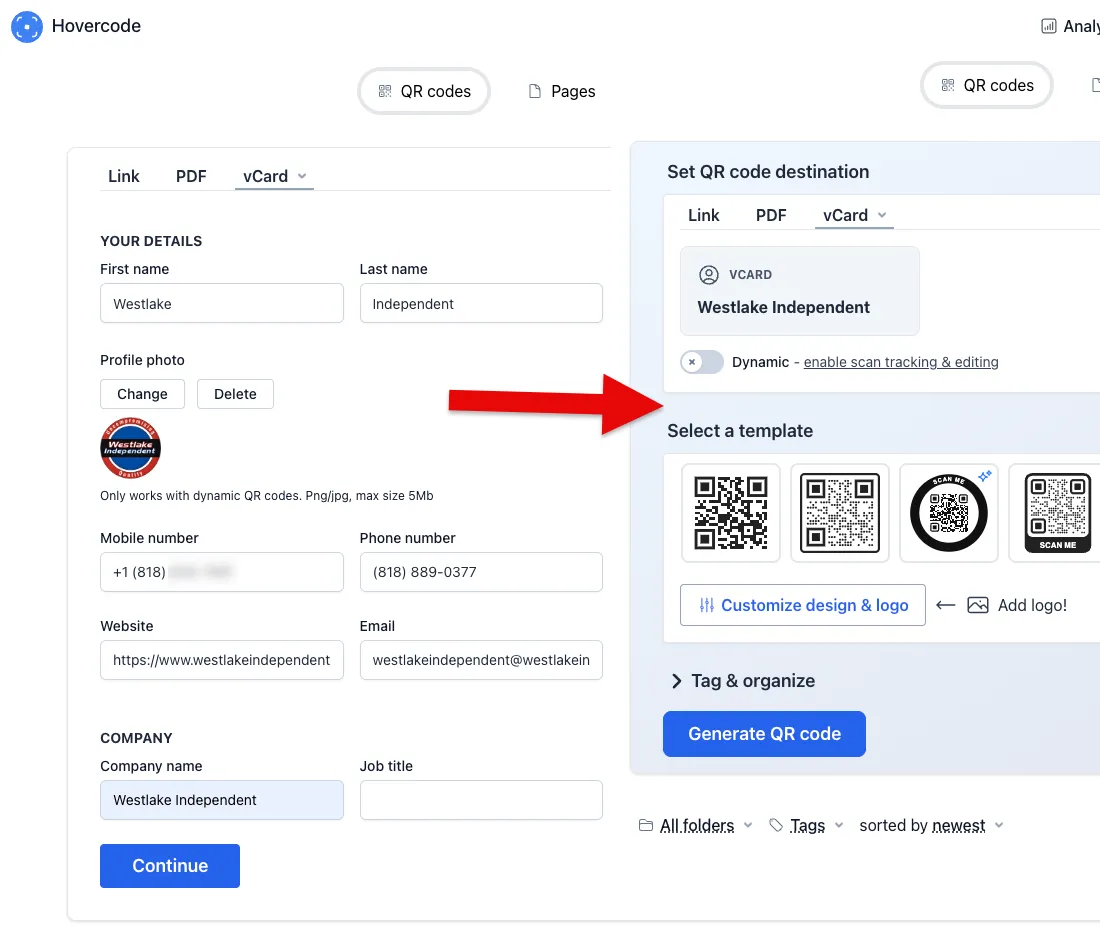The height and width of the screenshot is (926, 1100).
Task: Open QR codes in right navigation
Action: click(986, 85)
